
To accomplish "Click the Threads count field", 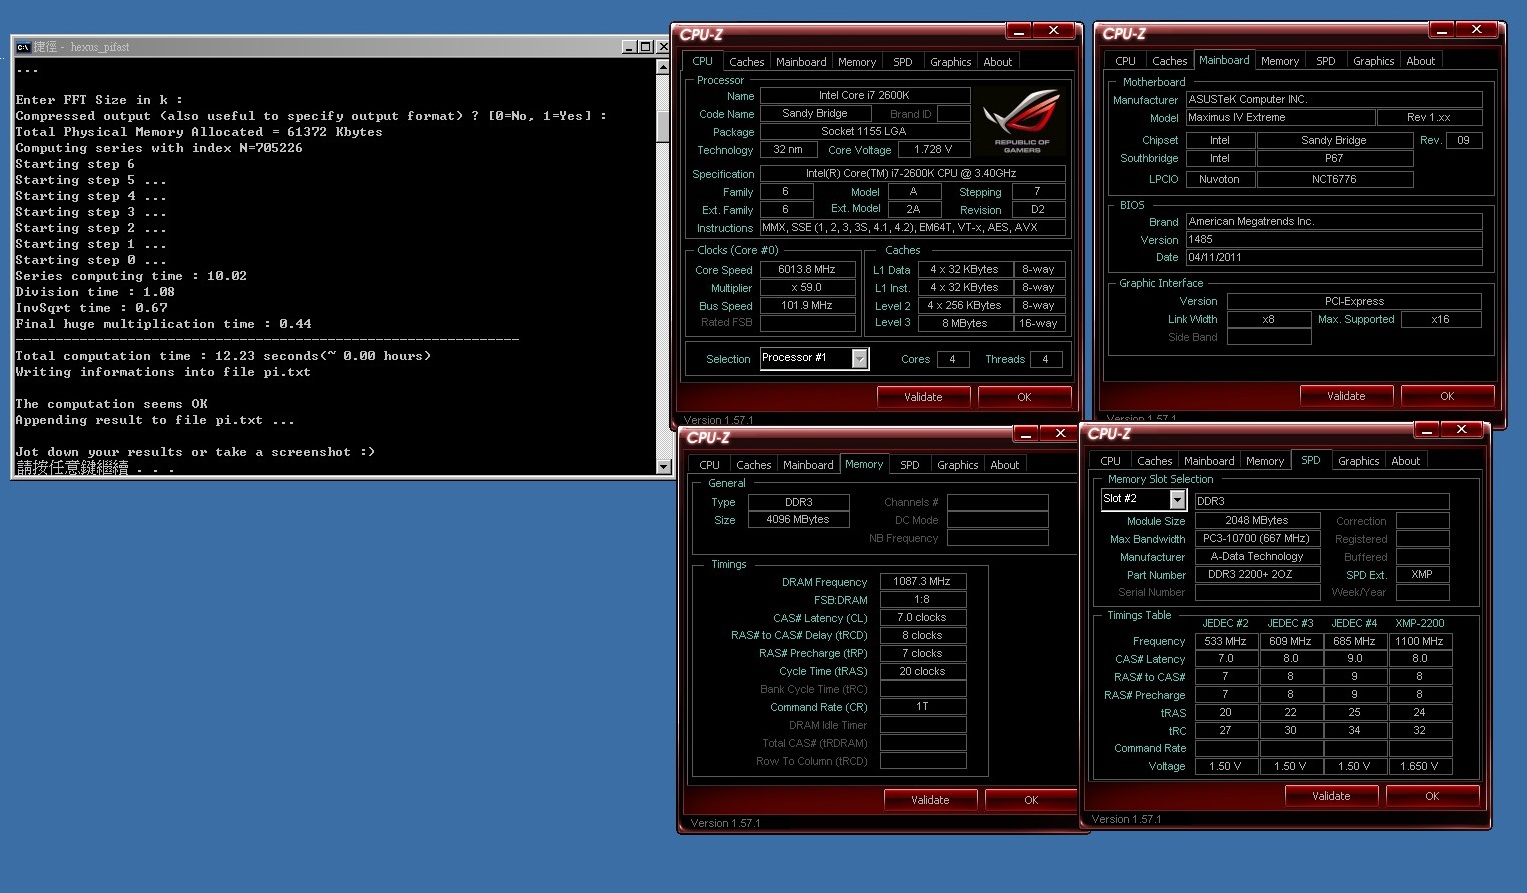I will 1045,360.
